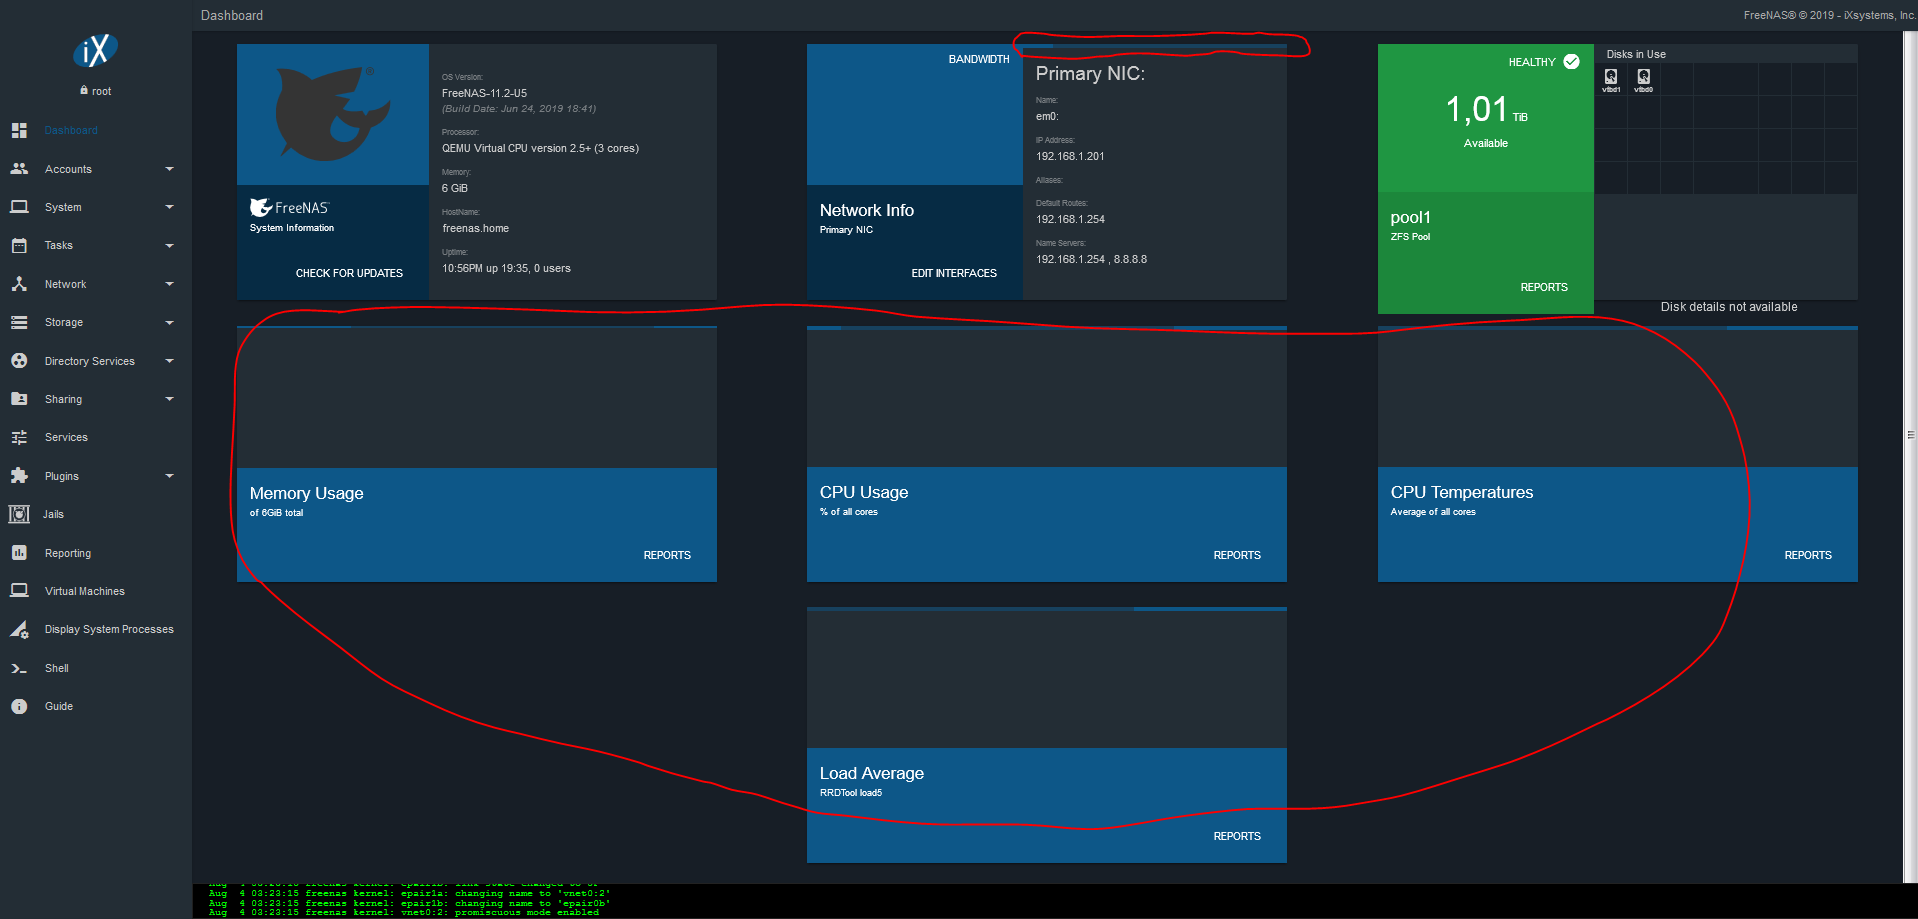Click the name servers value 8.8.8.8

tap(1130, 259)
